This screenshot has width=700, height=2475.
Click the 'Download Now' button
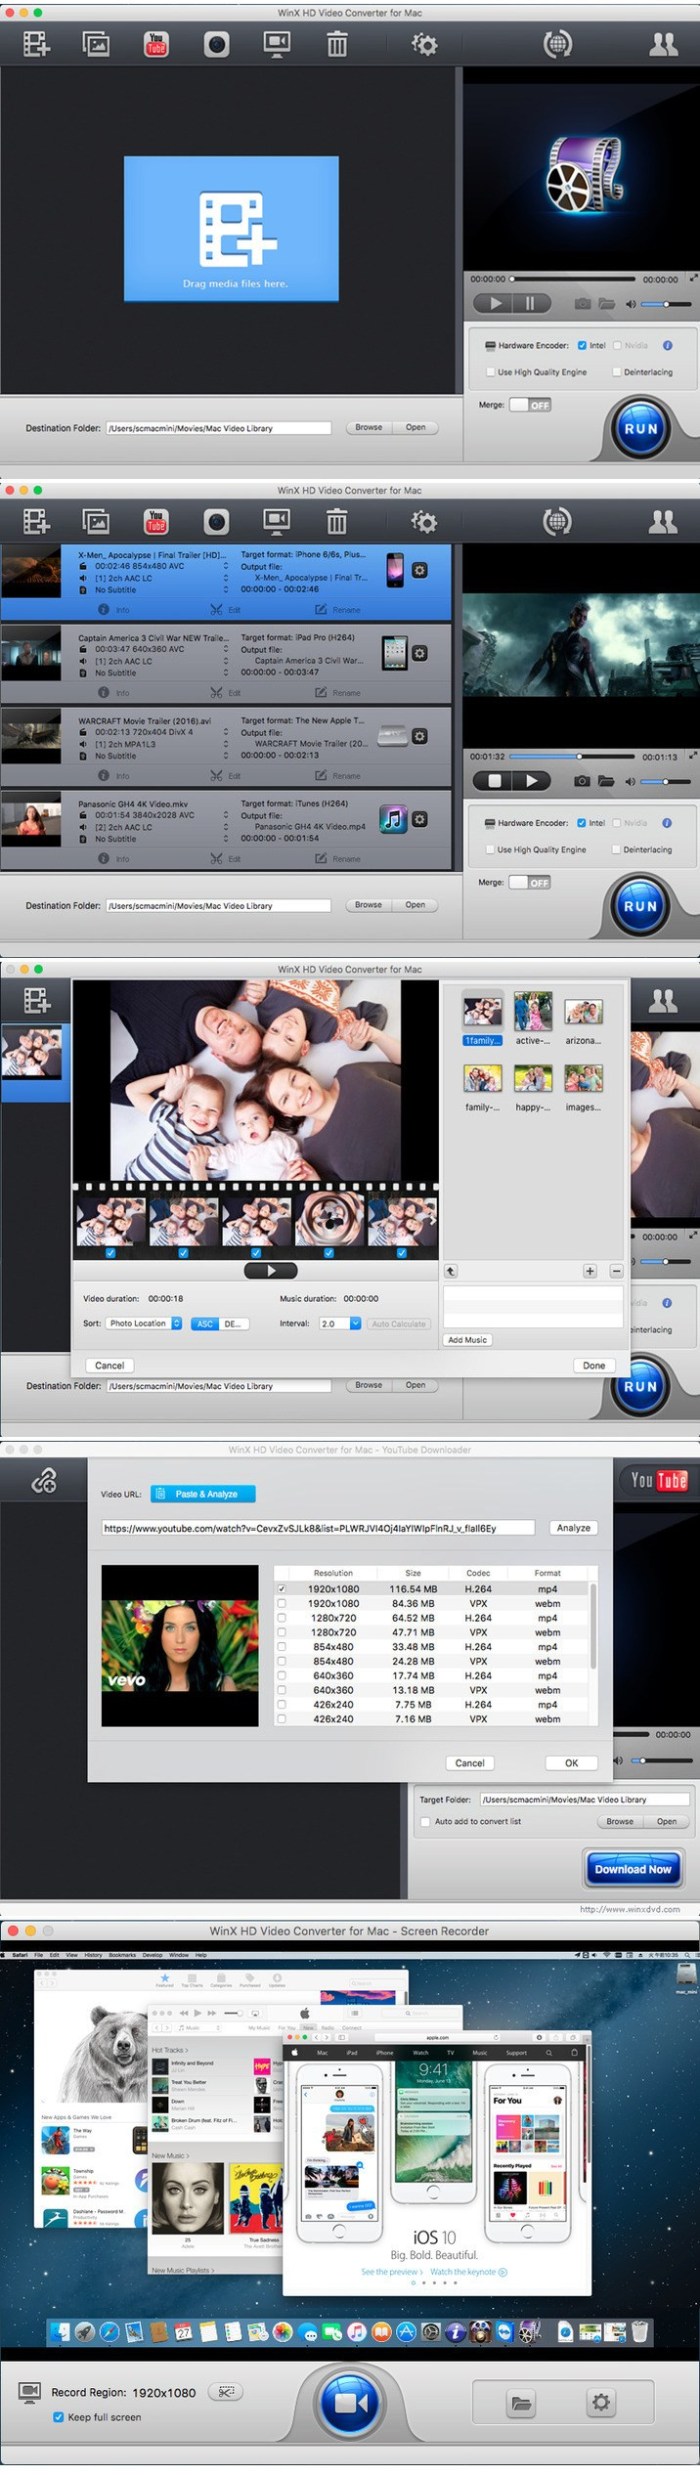point(632,1868)
